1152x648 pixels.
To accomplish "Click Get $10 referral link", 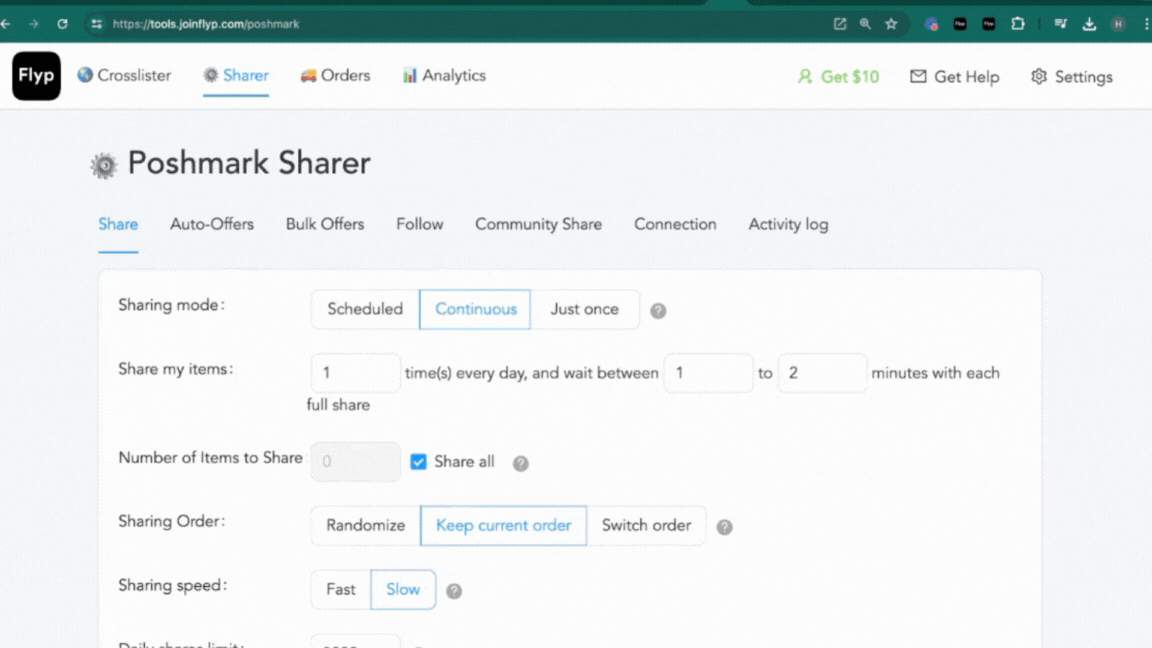I will click(x=838, y=77).
